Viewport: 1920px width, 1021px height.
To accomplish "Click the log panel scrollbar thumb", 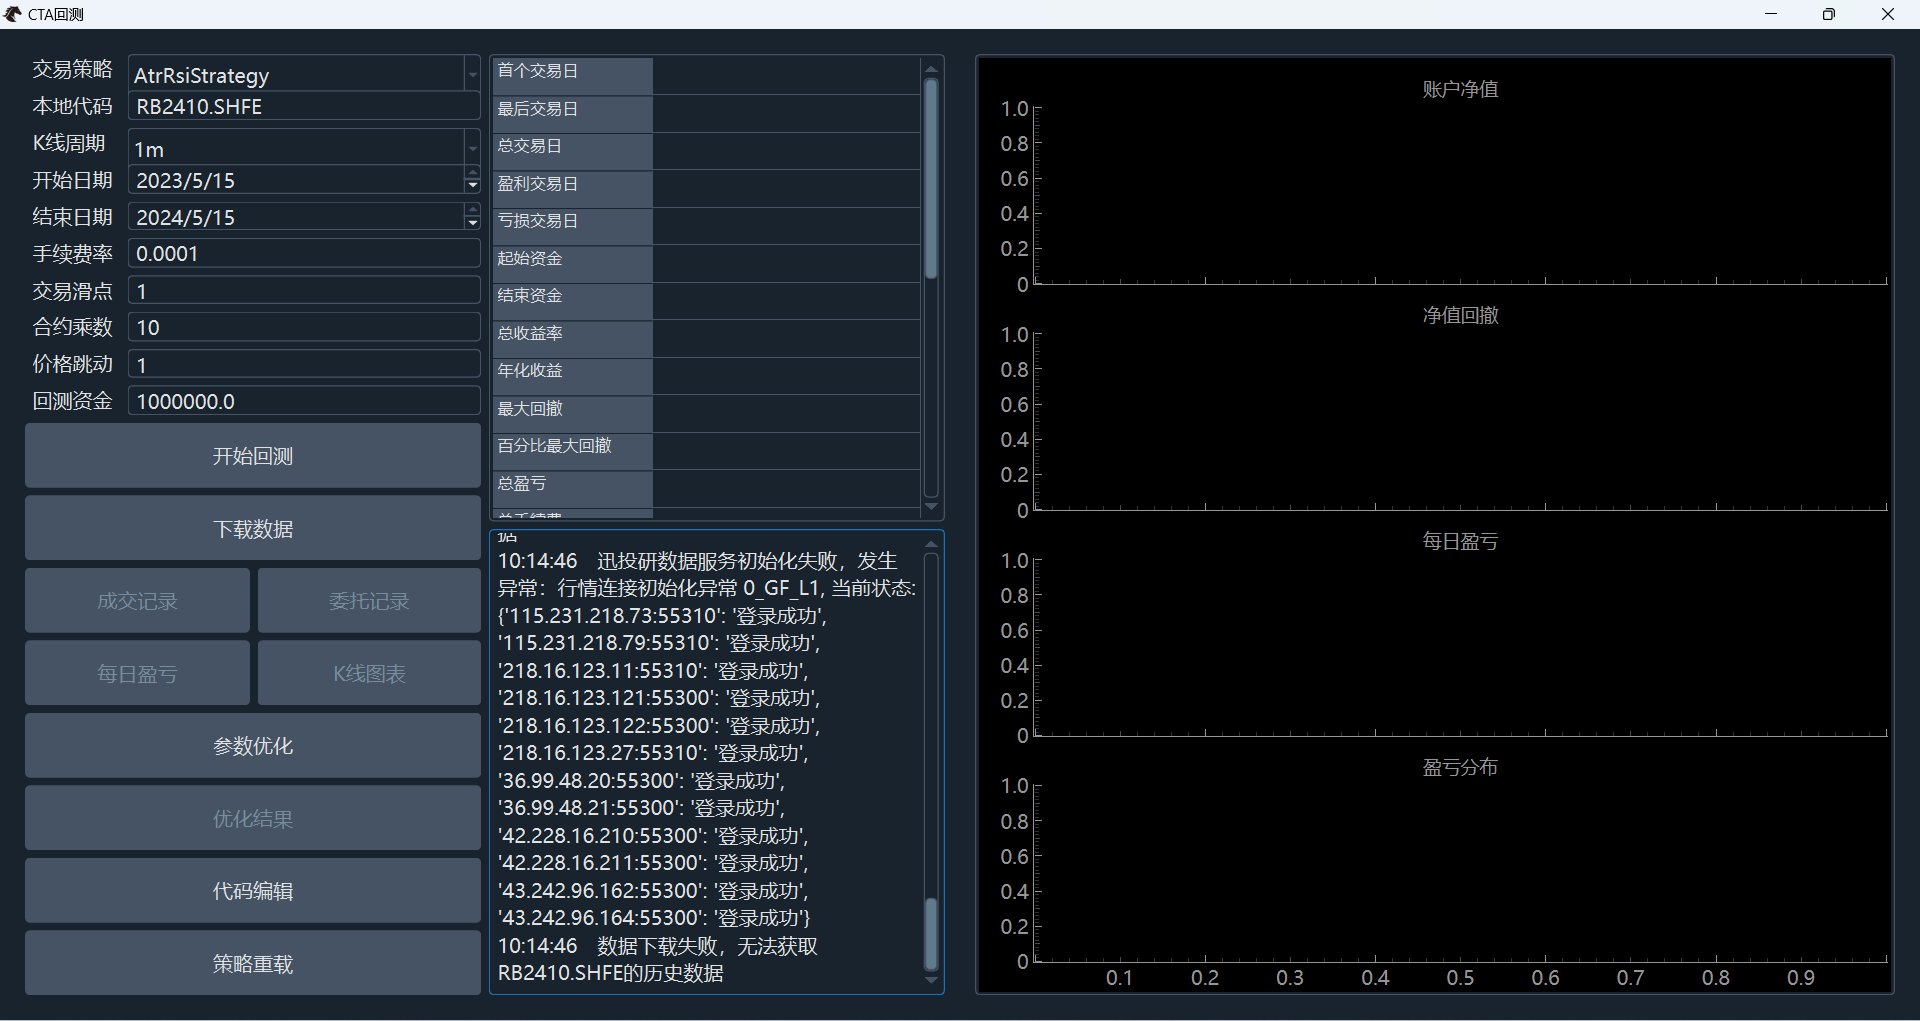I will pyautogui.click(x=931, y=934).
